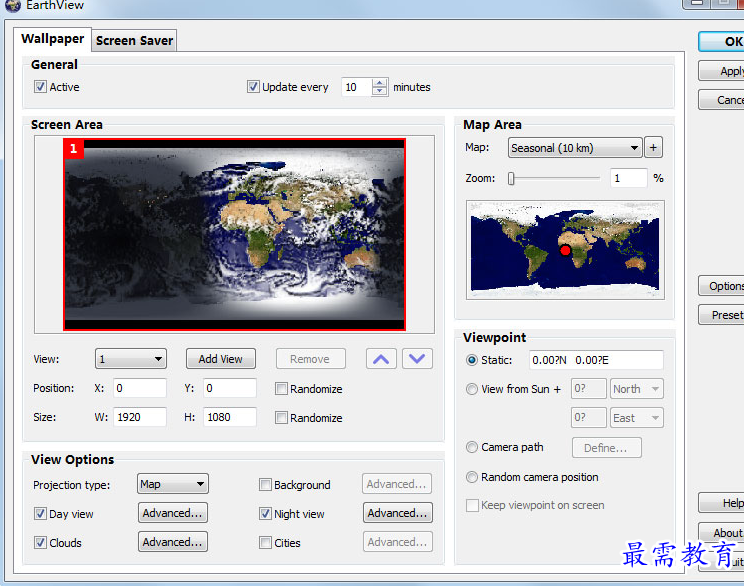Adjust the Zoom slider handle
The image size is (744, 586).
511,178
